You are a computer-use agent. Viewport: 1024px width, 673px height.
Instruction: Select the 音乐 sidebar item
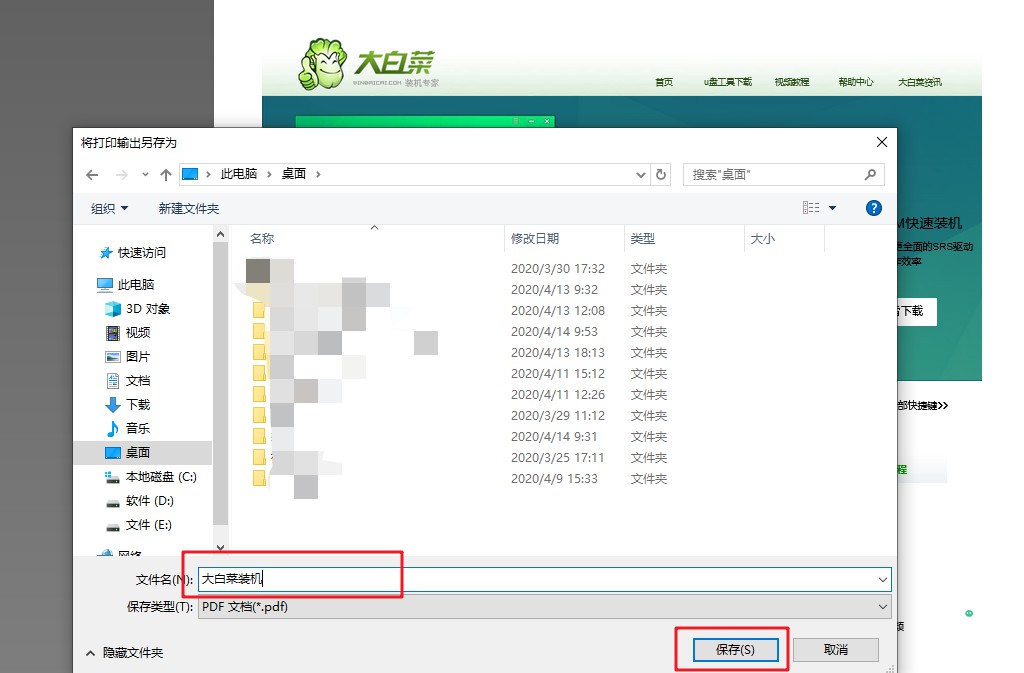pos(137,428)
